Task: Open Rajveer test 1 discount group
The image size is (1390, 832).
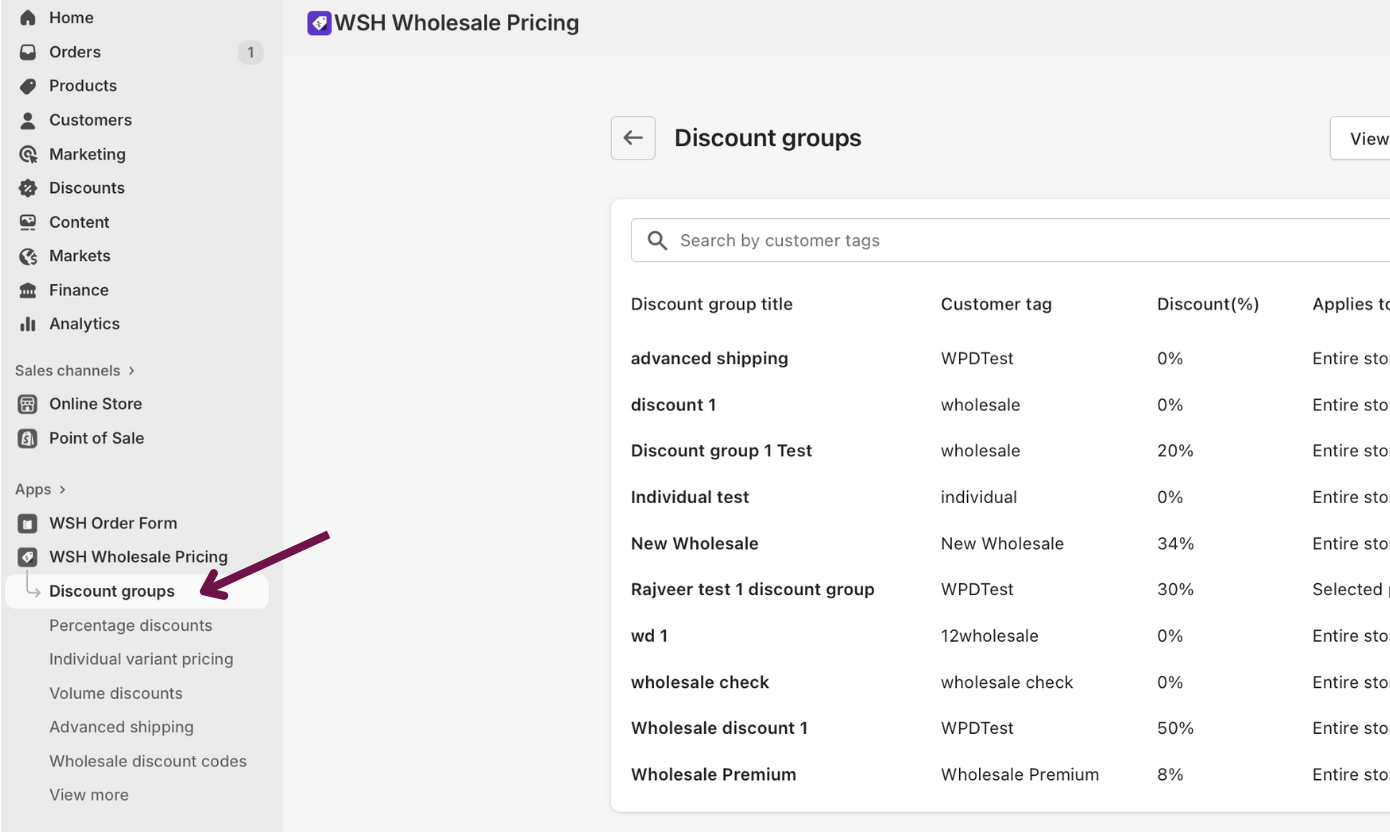Action: click(x=752, y=589)
